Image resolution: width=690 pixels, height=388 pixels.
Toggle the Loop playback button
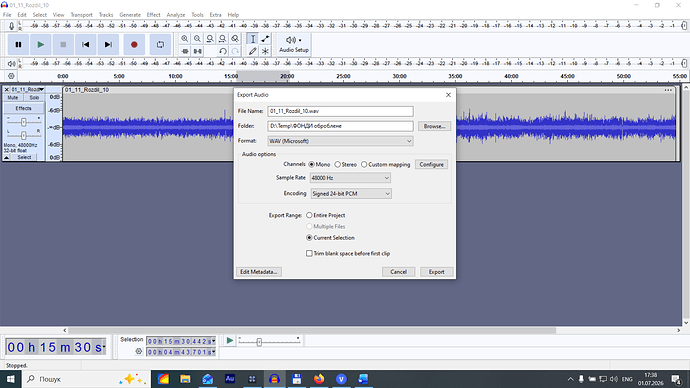click(160, 44)
